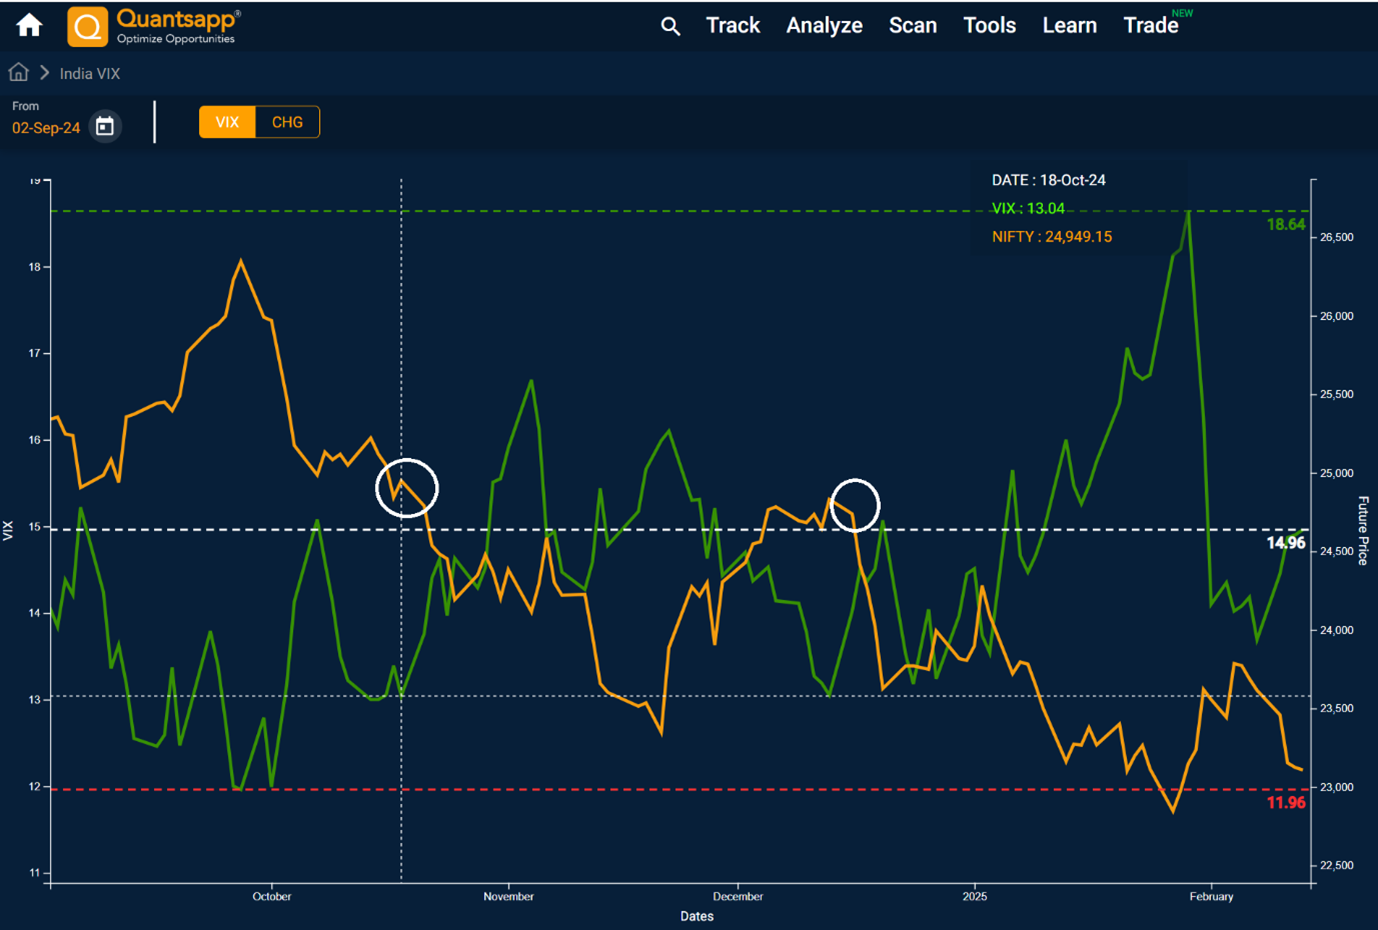This screenshot has width=1378, height=930.
Task: Open the Scan menu
Action: coord(912,26)
